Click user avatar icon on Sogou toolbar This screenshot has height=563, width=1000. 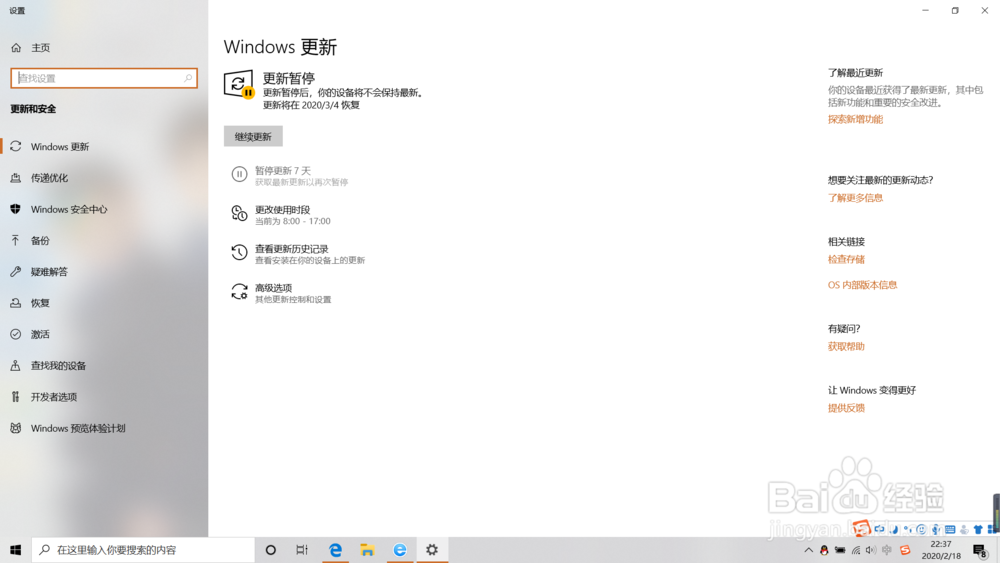point(964,530)
